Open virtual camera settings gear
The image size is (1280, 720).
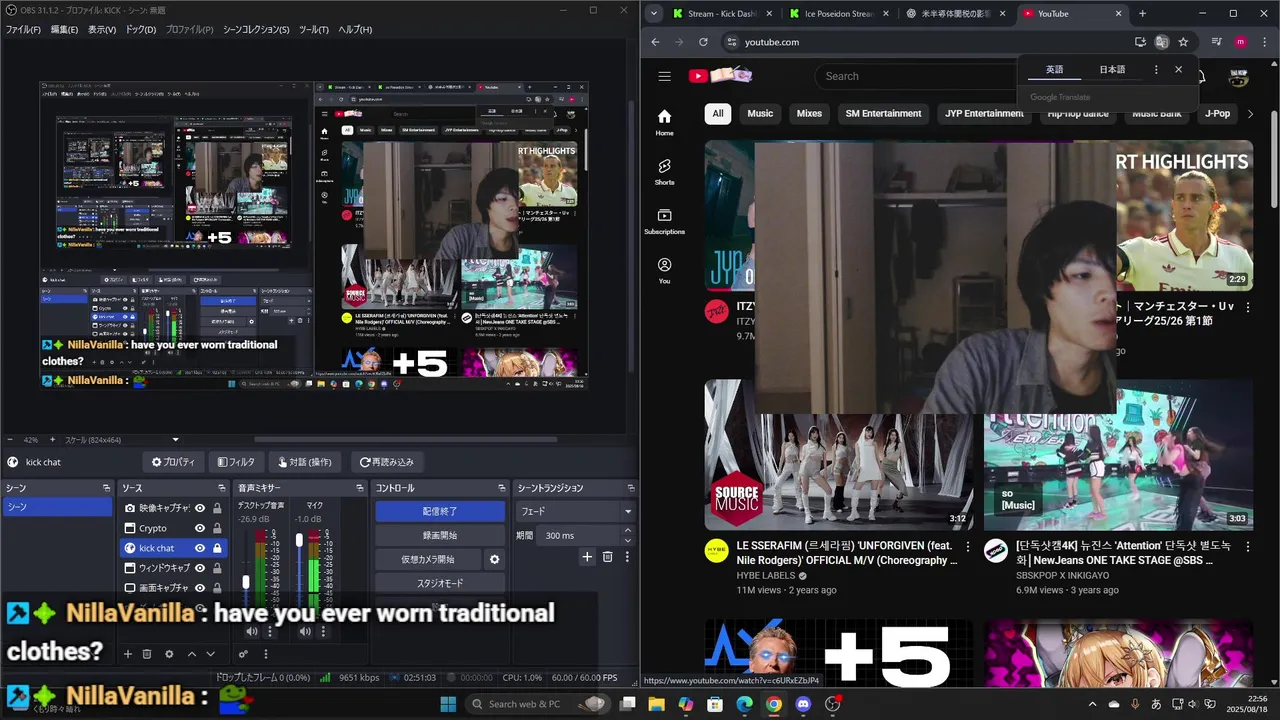point(494,559)
